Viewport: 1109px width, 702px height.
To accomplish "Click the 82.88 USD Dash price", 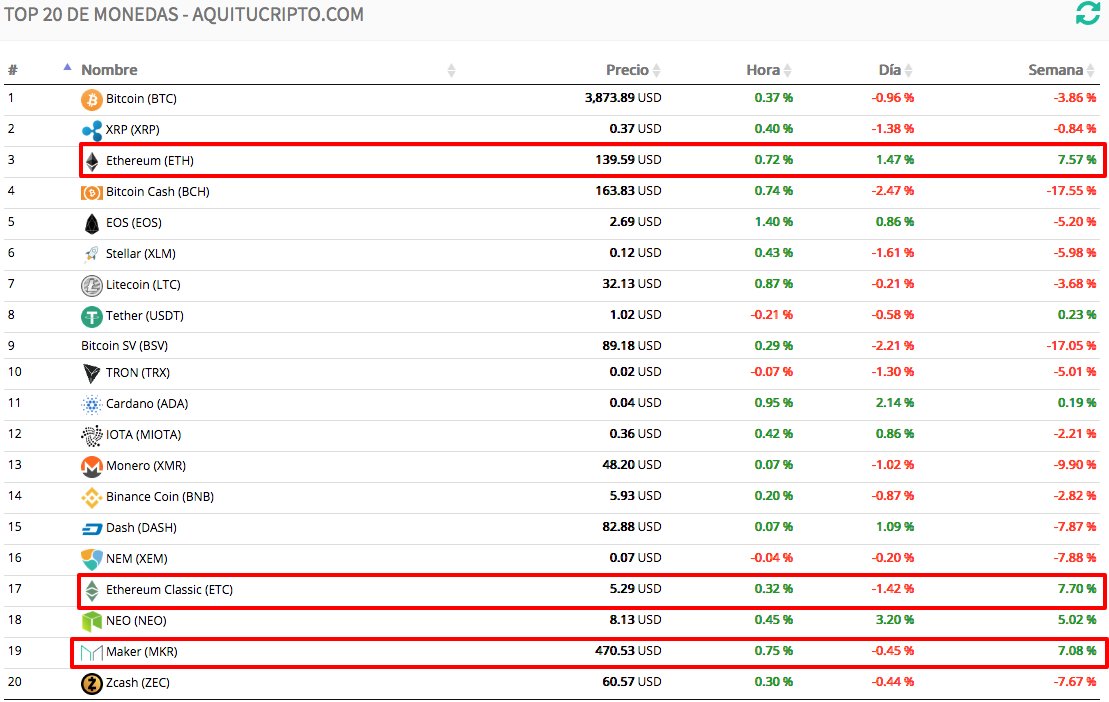I will coord(632,528).
